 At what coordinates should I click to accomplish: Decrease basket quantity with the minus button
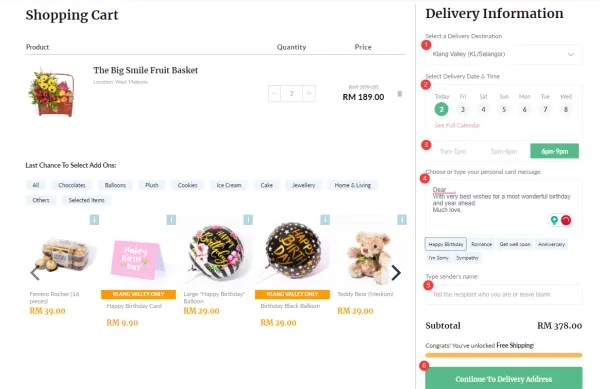274,93
